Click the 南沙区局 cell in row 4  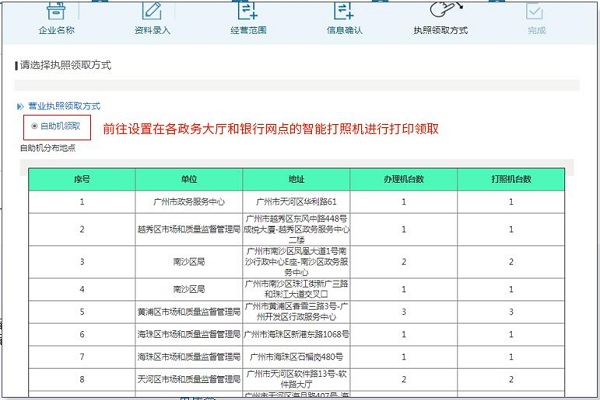(x=189, y=289)
